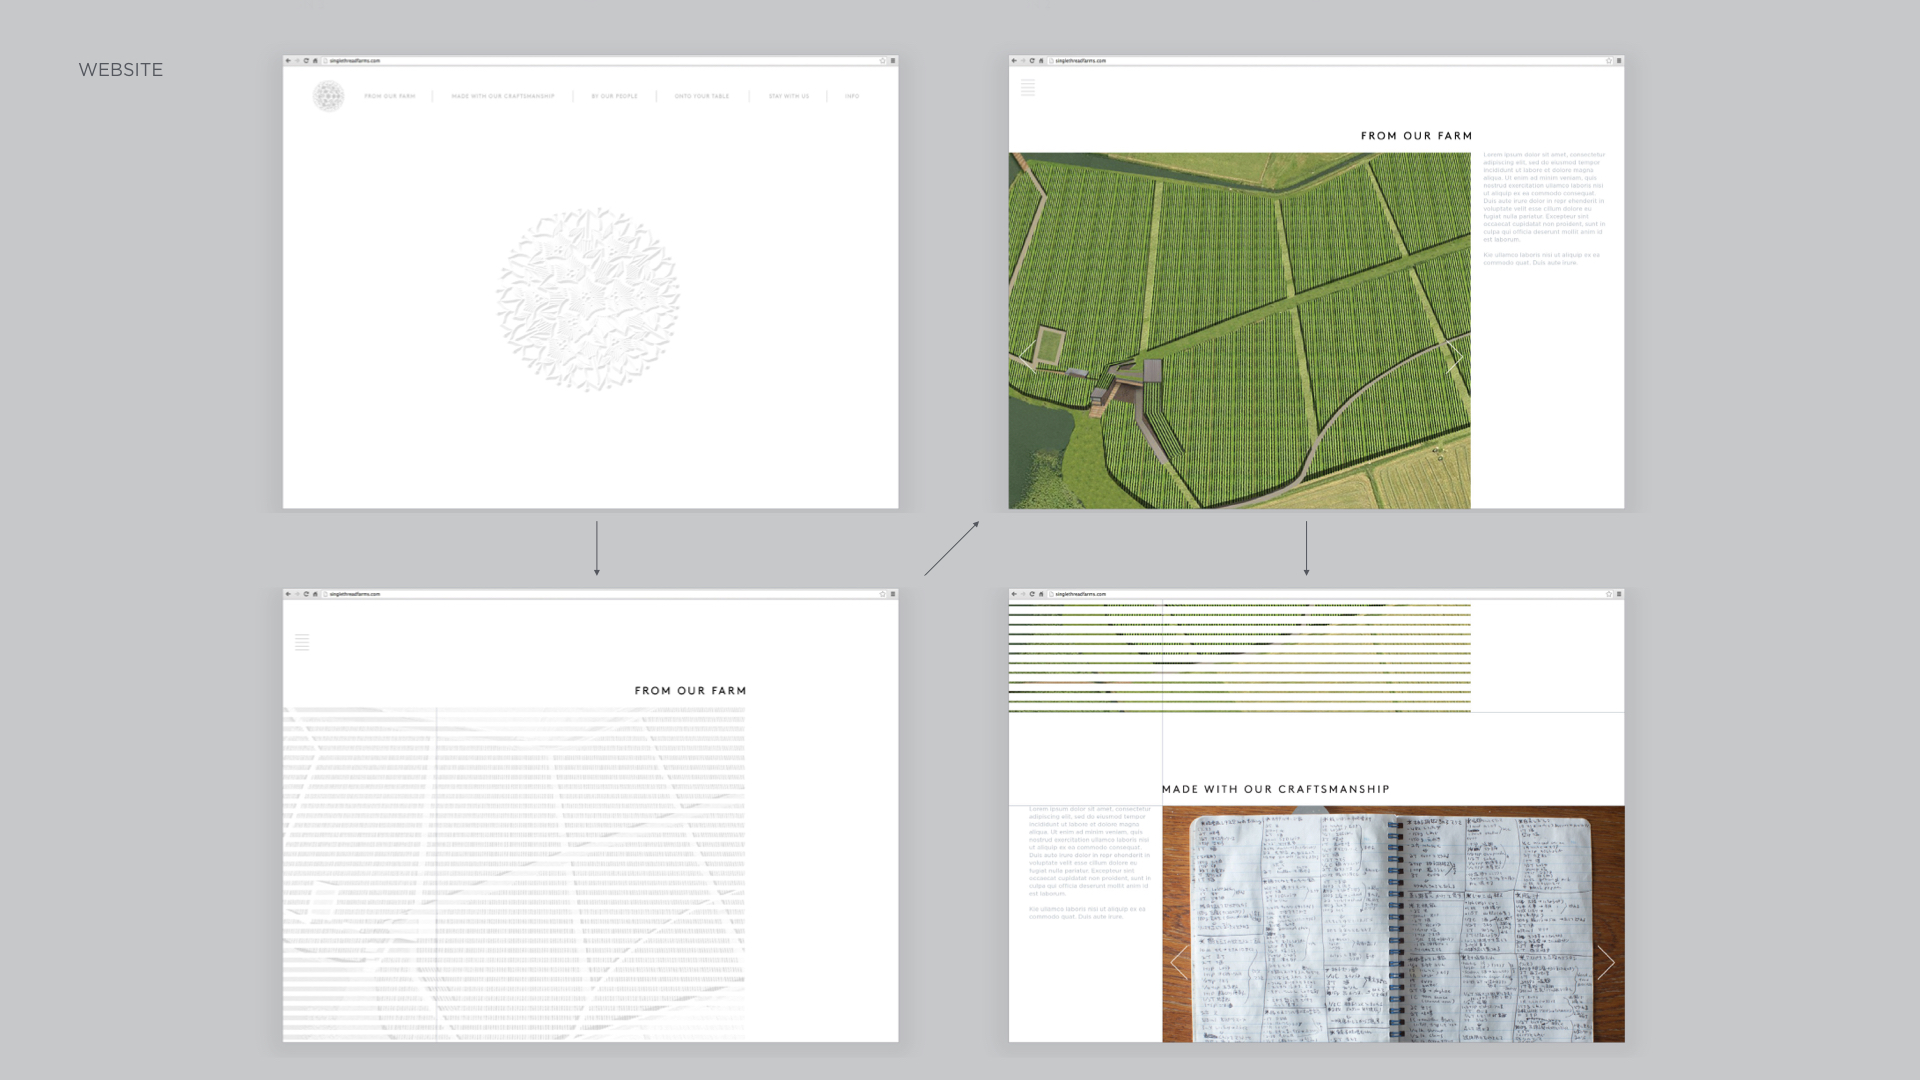Open the From Our Farm nav link

[x=389, y=97]
